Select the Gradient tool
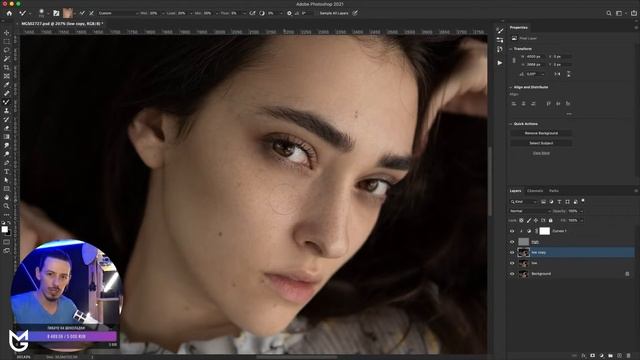This screenshot has width=640, height=360. click(x=7, y=136)
